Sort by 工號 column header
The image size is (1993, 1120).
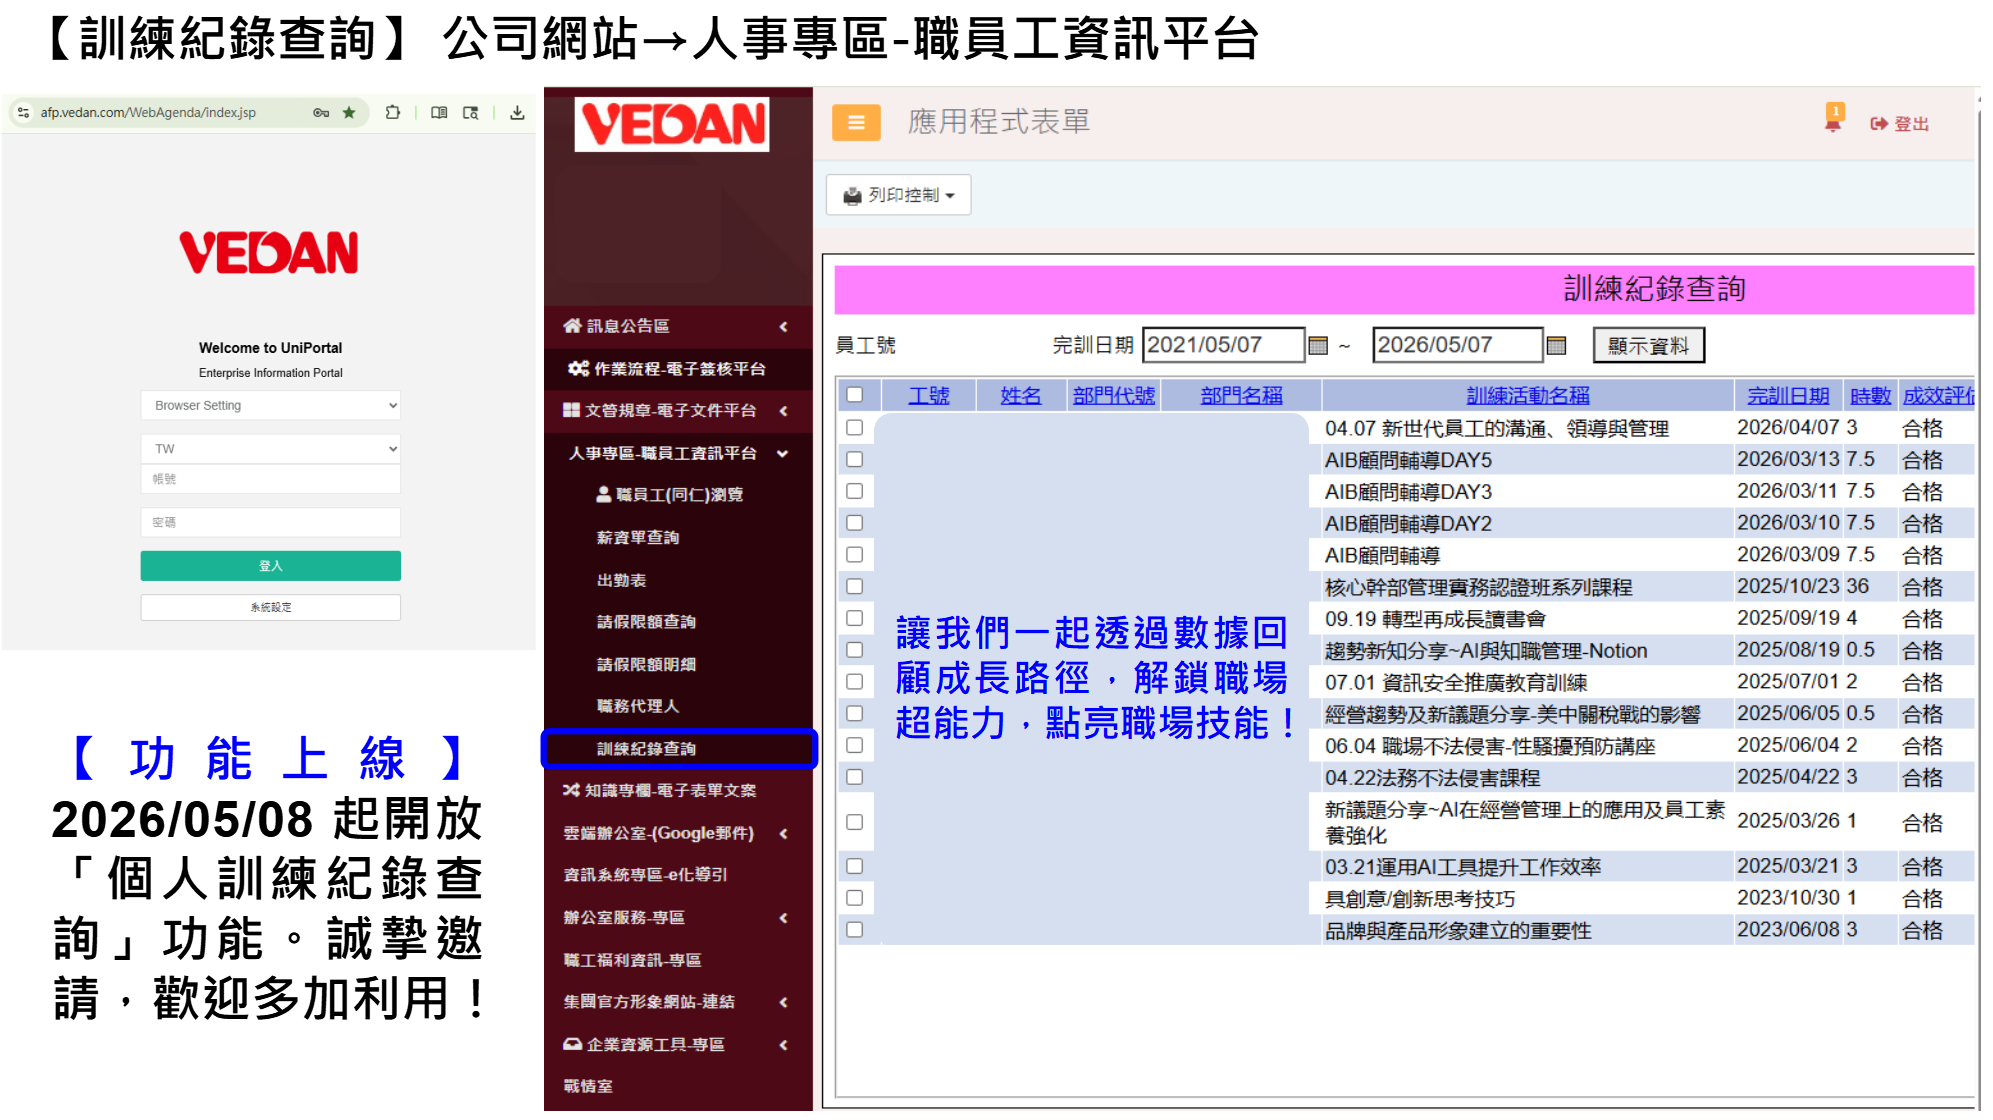click(x=929, y=396)
